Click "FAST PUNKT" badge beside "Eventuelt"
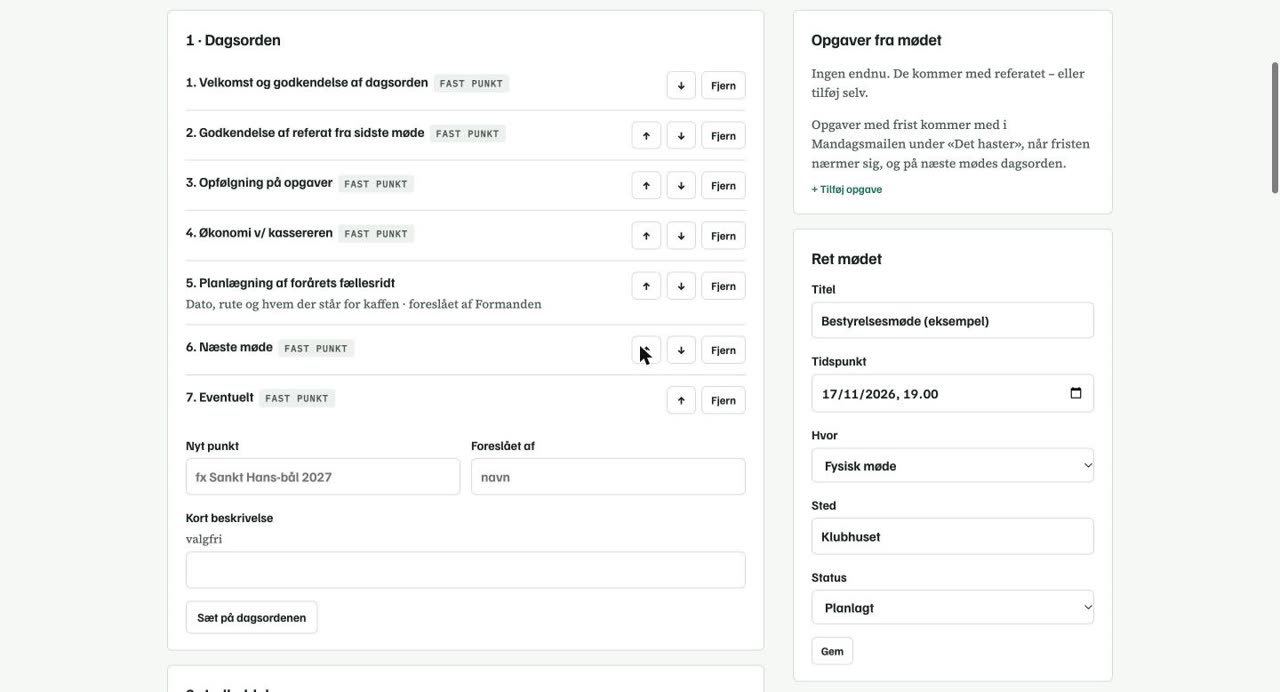The width and height of the screenshot is (1280, 692). pos(297,398)
